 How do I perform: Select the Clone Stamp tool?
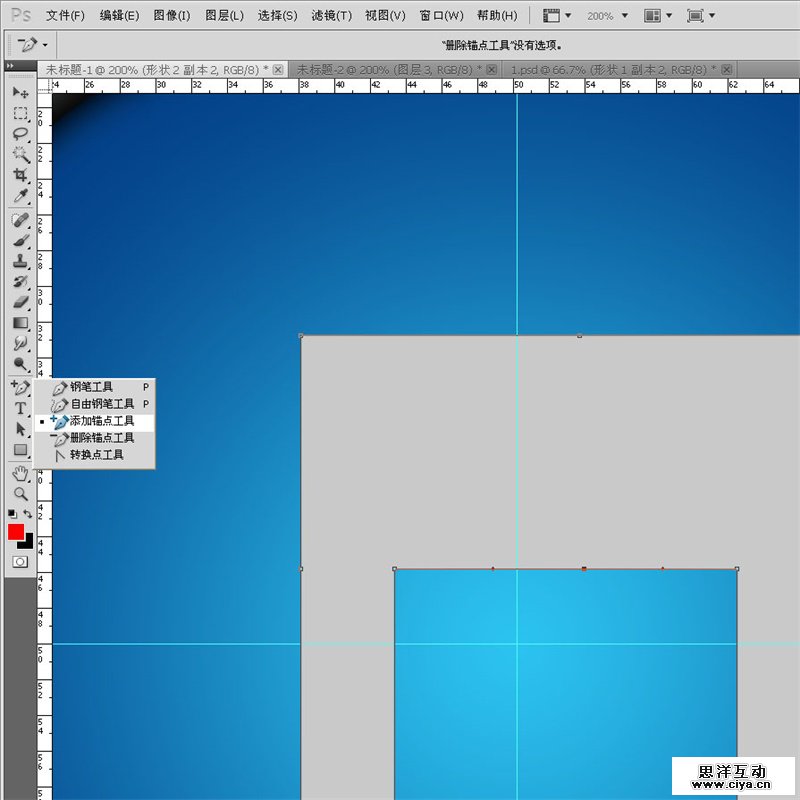pyautogui.click(x=20, y=260)
